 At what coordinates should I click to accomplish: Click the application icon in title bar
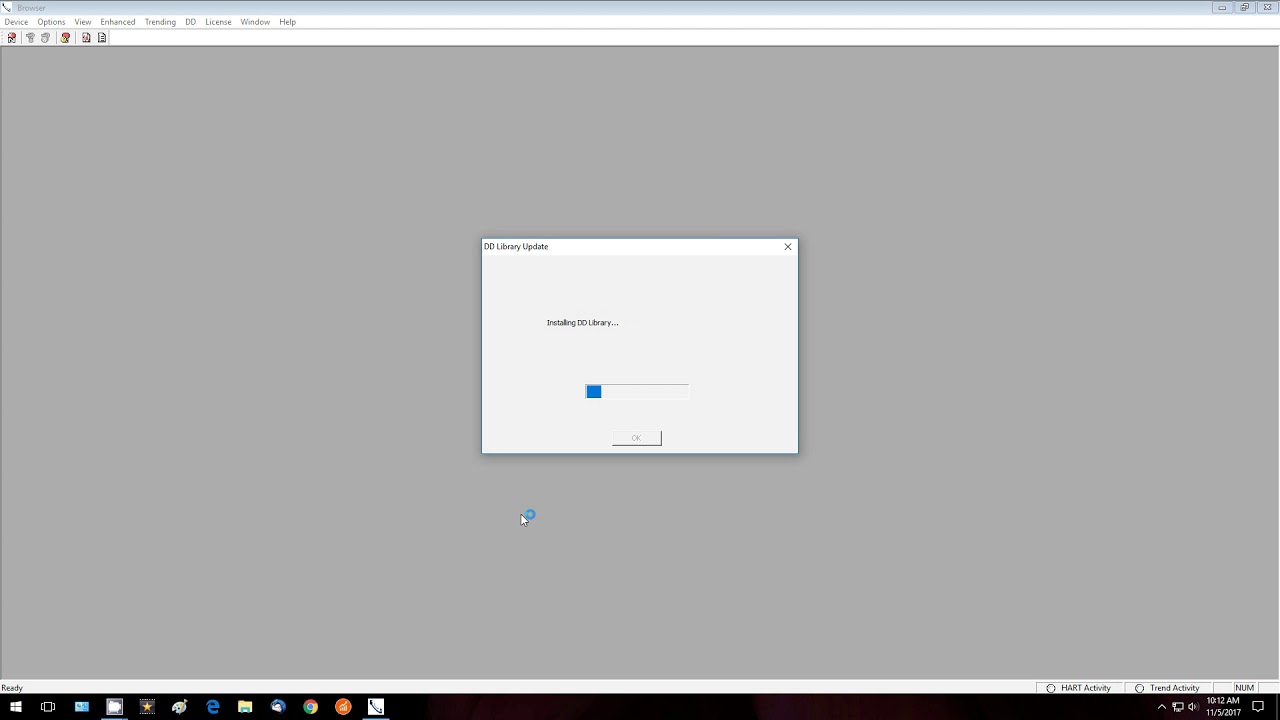[x=7, y=7]
